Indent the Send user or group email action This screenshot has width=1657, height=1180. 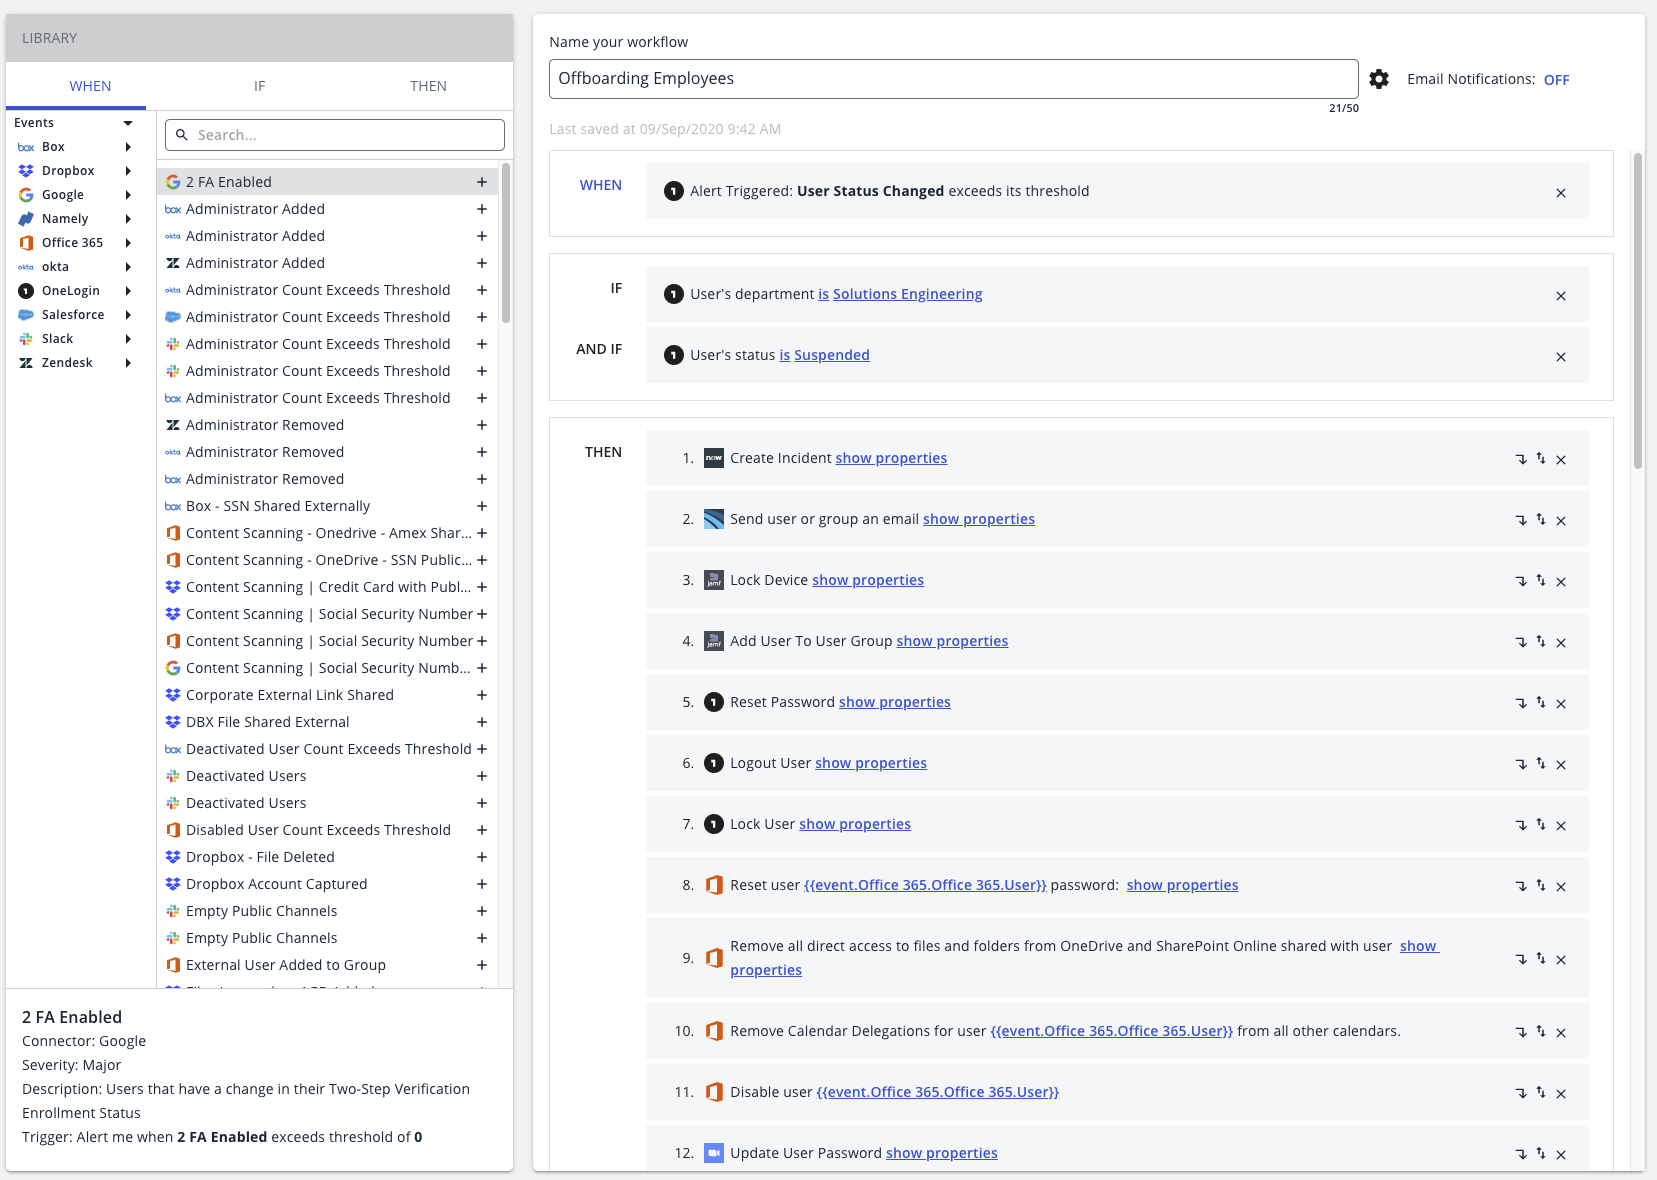coord(1521,520)
